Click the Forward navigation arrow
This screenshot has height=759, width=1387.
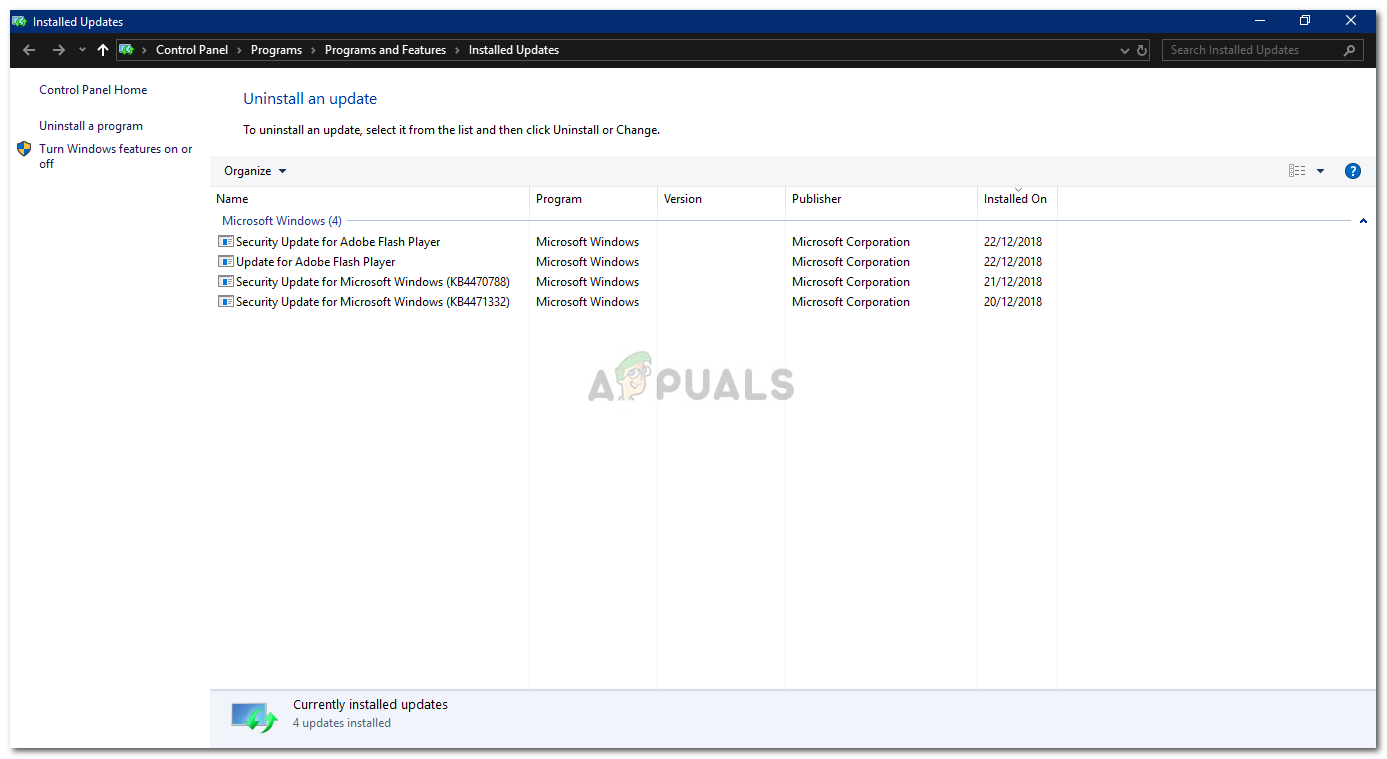(58, 50)
